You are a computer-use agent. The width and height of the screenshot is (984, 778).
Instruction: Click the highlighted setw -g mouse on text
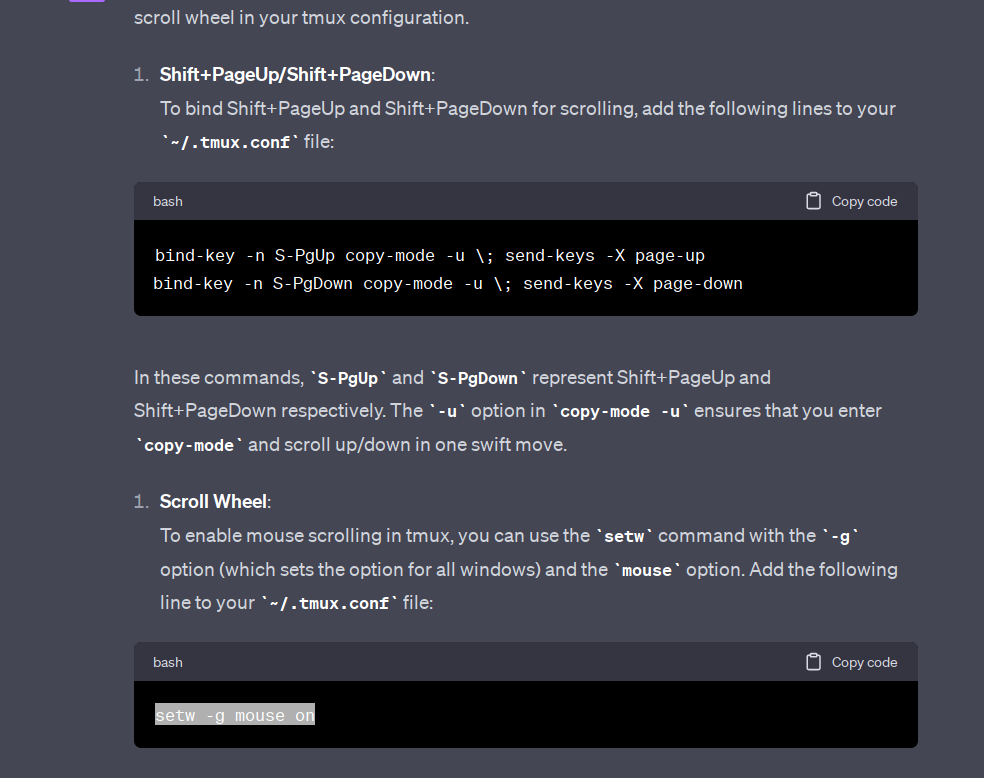(x=235, y=715)
